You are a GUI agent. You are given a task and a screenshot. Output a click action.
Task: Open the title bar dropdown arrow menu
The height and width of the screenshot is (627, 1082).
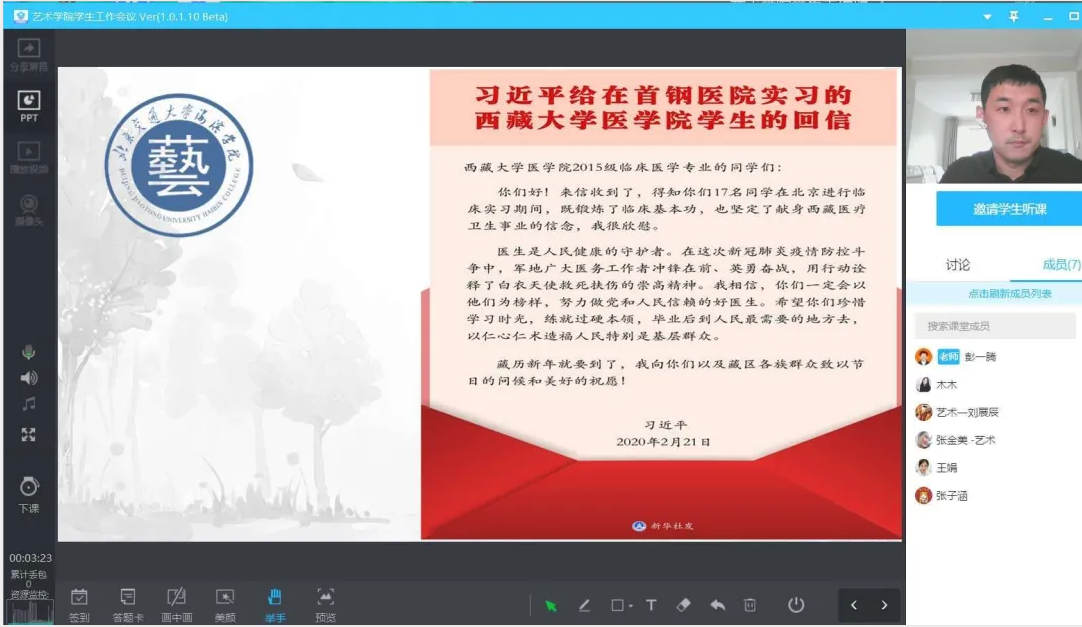tap(987, 17)
